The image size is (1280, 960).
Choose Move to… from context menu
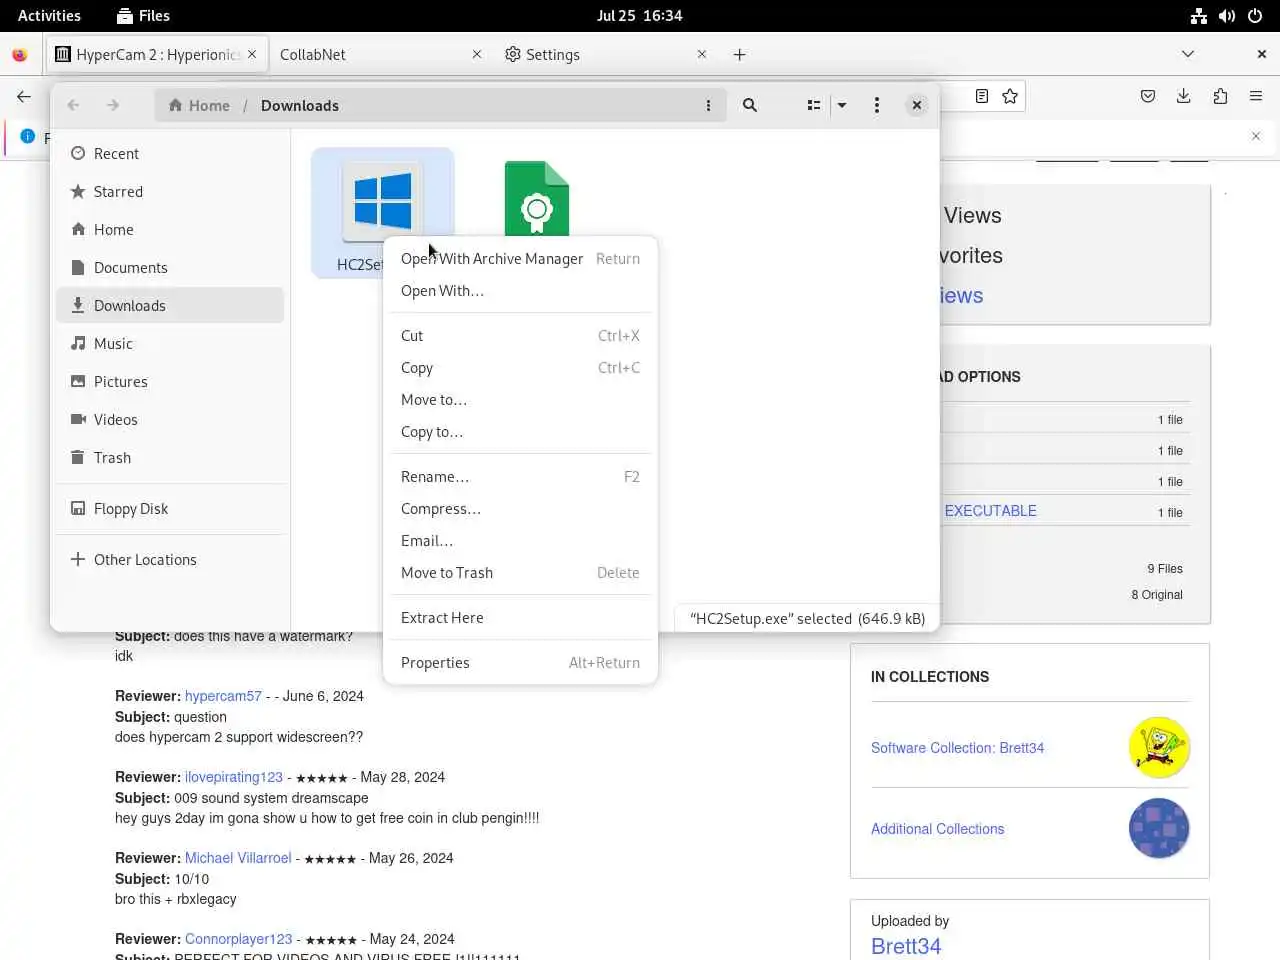520,399
